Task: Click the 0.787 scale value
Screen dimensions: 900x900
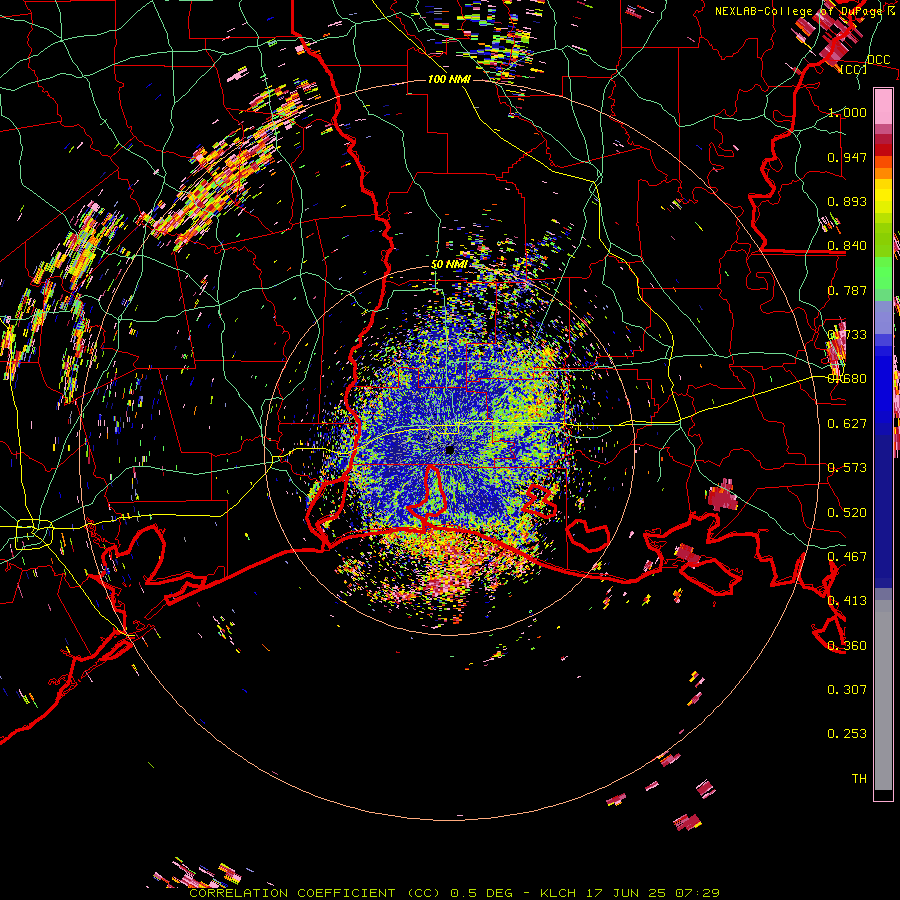Action: pyautogui.click(x=847, y=290)
